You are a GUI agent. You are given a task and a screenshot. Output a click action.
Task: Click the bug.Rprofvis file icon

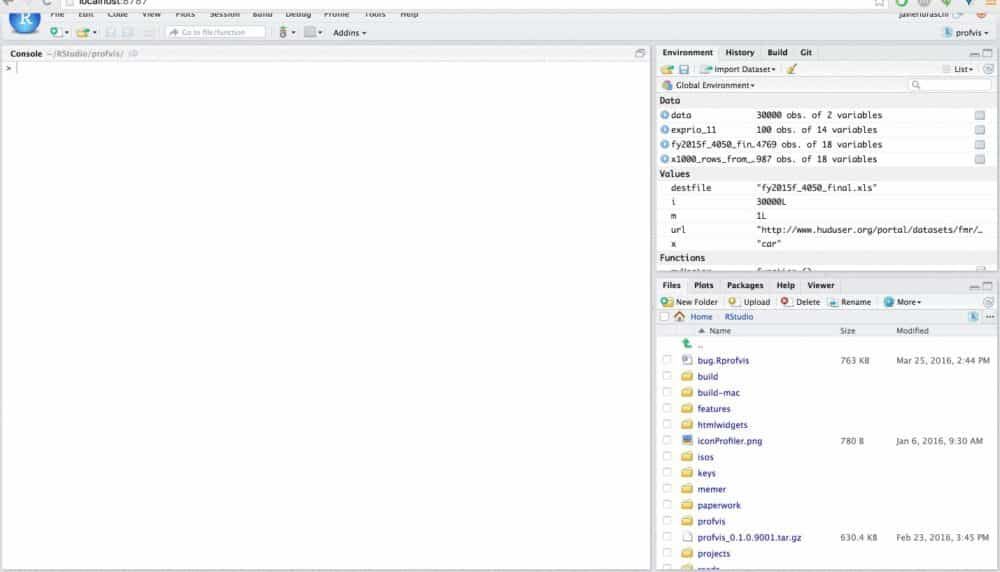coord(687,360)
